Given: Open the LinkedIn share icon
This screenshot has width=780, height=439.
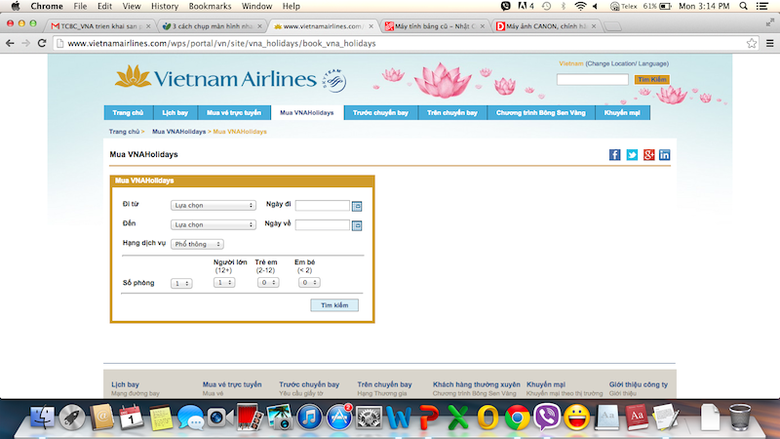Looking at the screenshot, I should click(x=665, y=155).
